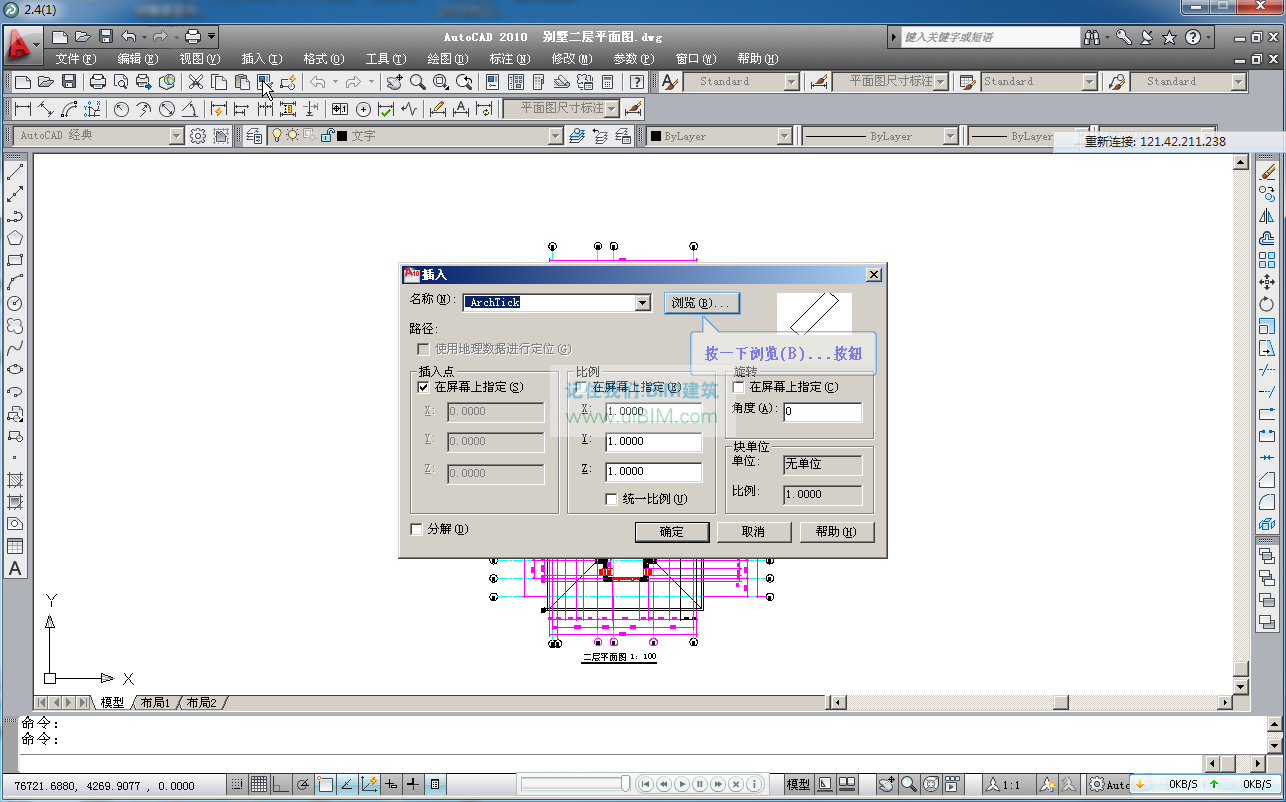
Task: Click the Zoom Realtime magnifier icon
Action: [x=418, y=82]
